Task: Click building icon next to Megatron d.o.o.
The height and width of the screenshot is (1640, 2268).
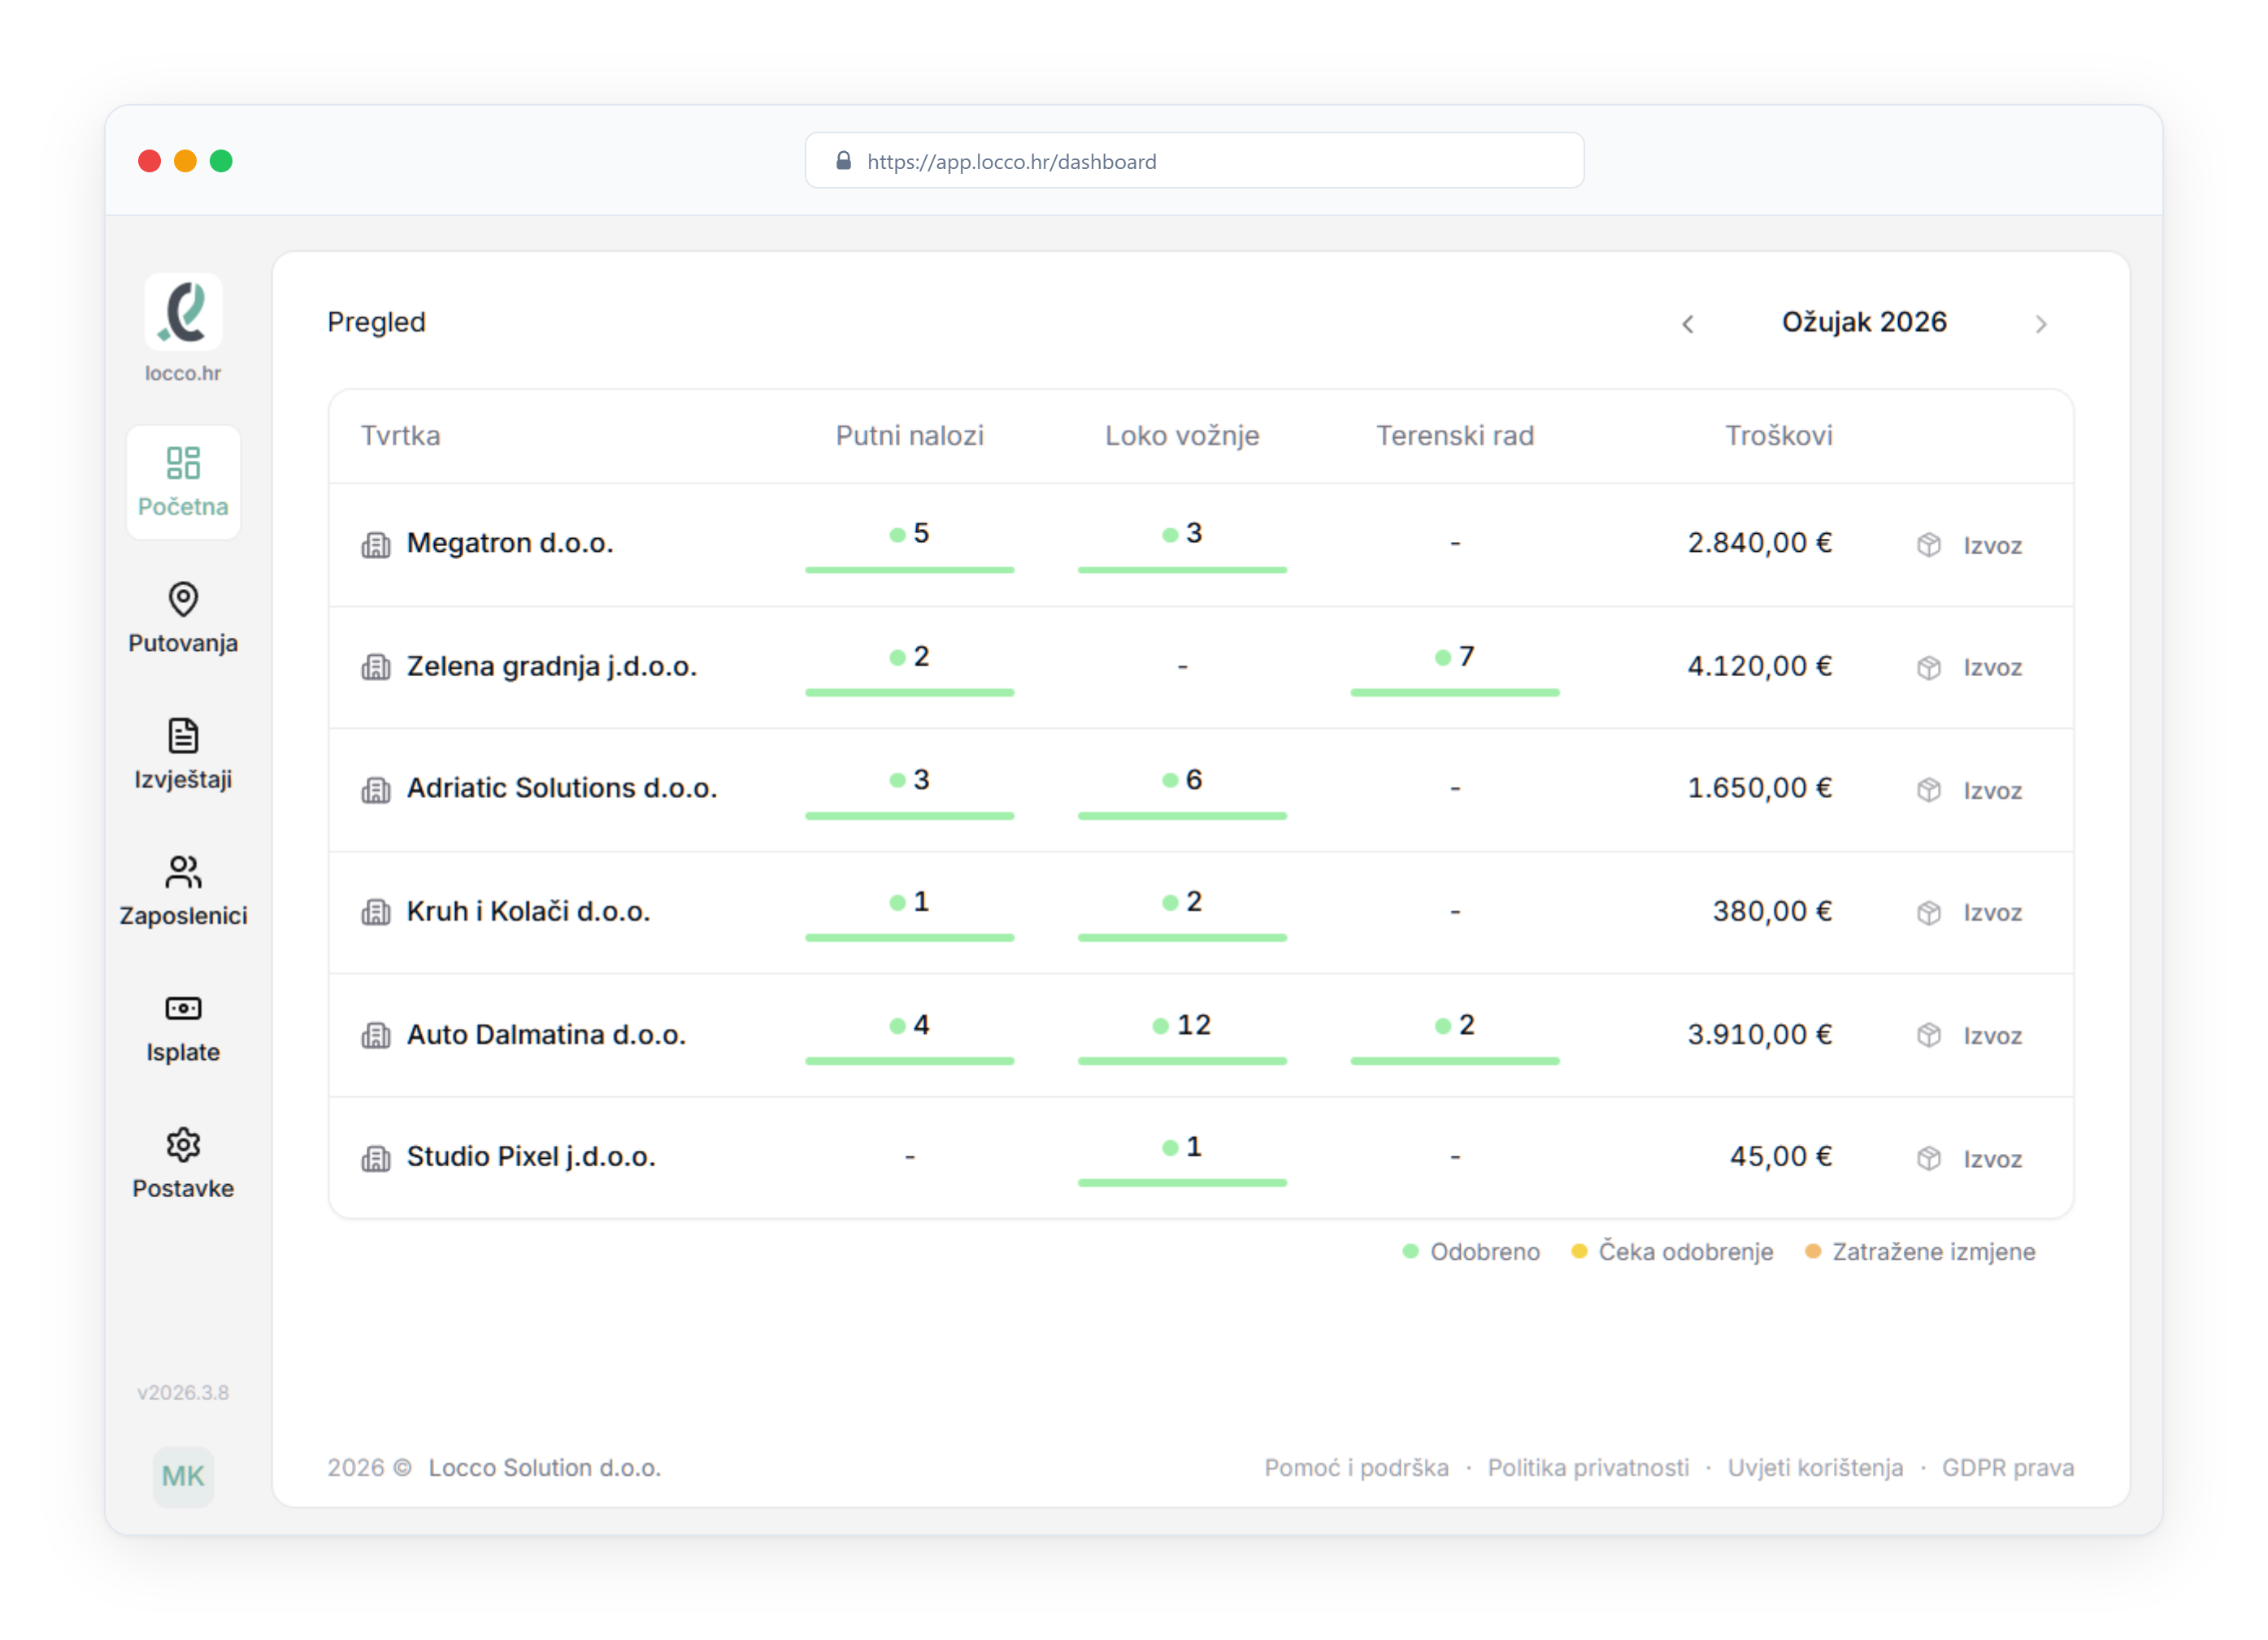Action: pyautogui.click(x=376, y=545)
